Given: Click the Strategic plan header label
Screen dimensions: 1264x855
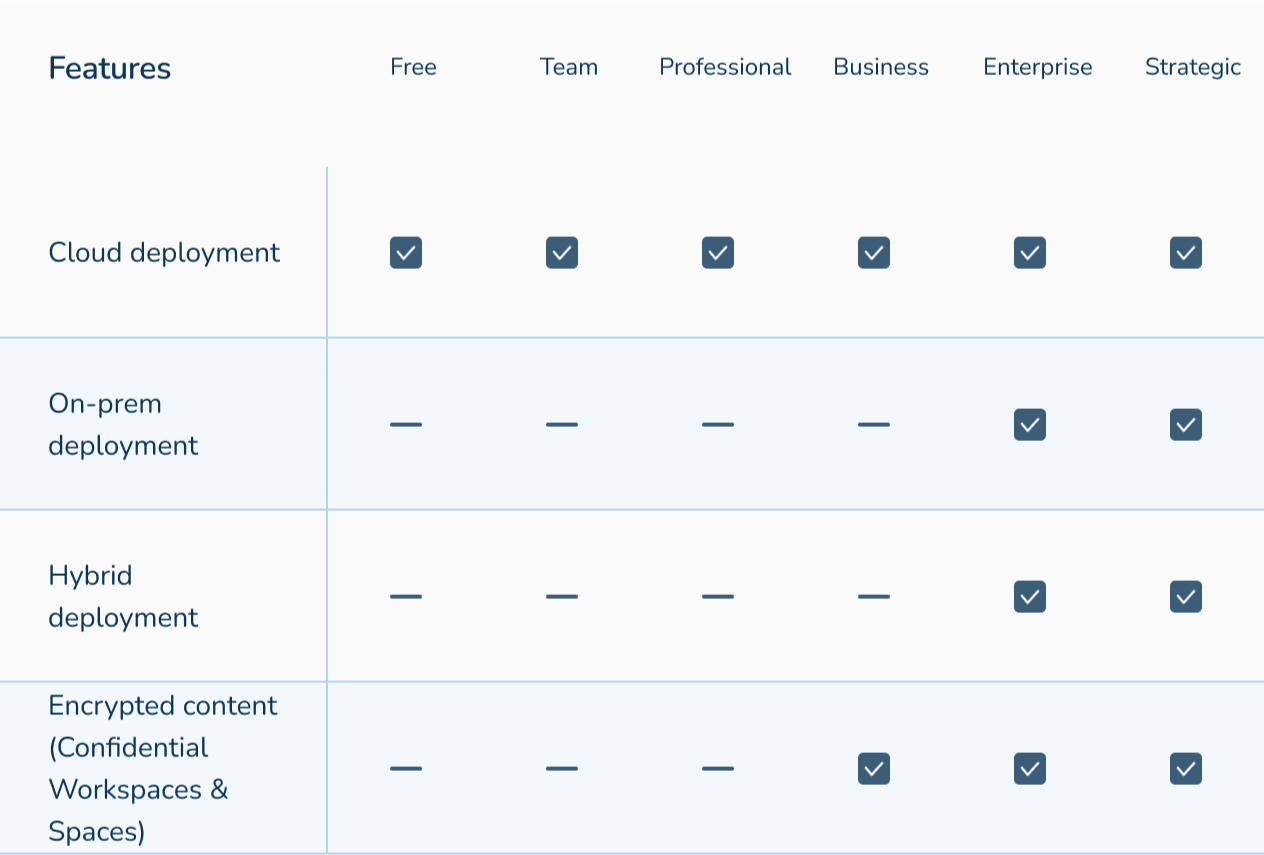Looking at the screenshot, I should [1192, 67].
